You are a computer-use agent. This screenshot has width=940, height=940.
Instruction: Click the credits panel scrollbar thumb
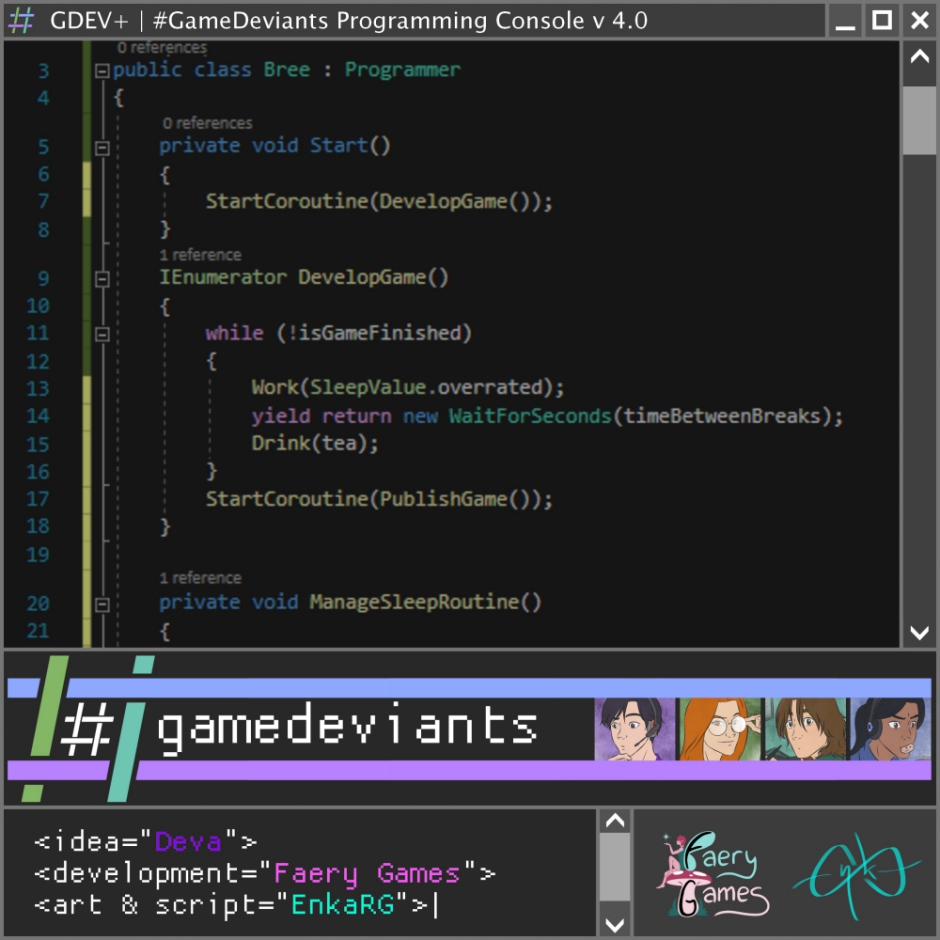615,866
